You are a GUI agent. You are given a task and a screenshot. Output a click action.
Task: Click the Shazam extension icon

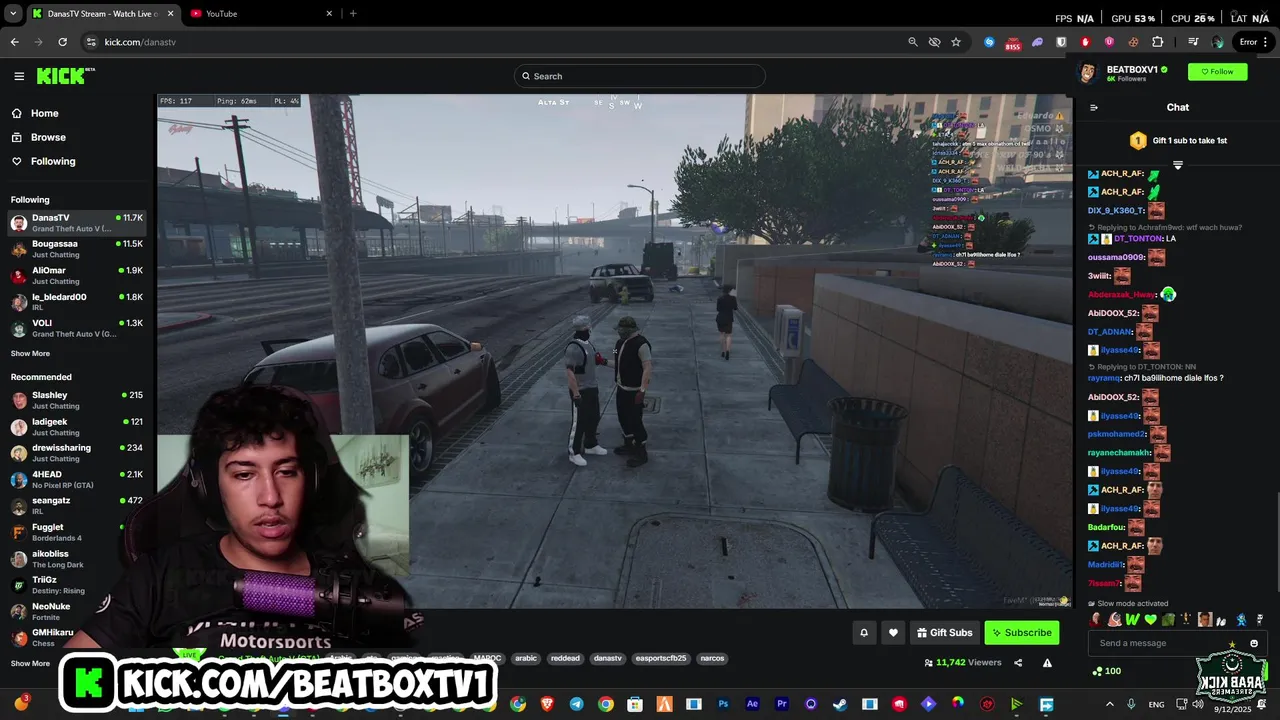point(989,42)
